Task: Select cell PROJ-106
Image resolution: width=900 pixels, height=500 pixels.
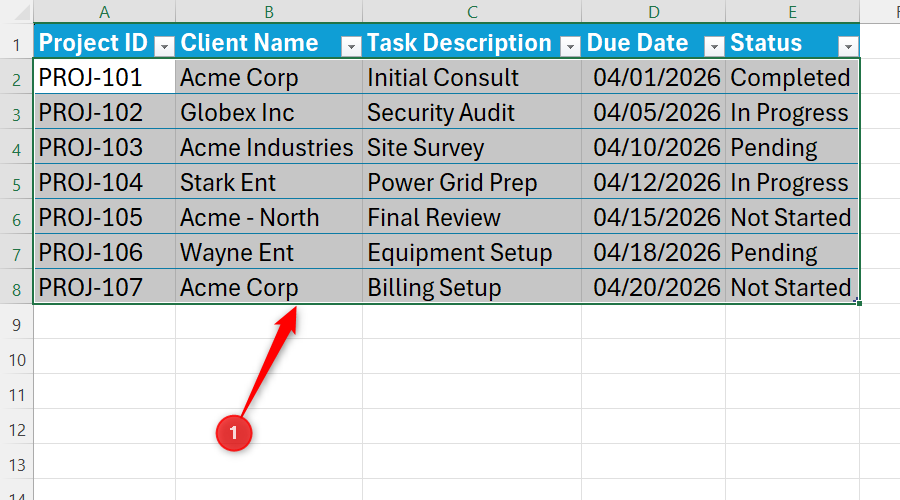Action: 104,251
